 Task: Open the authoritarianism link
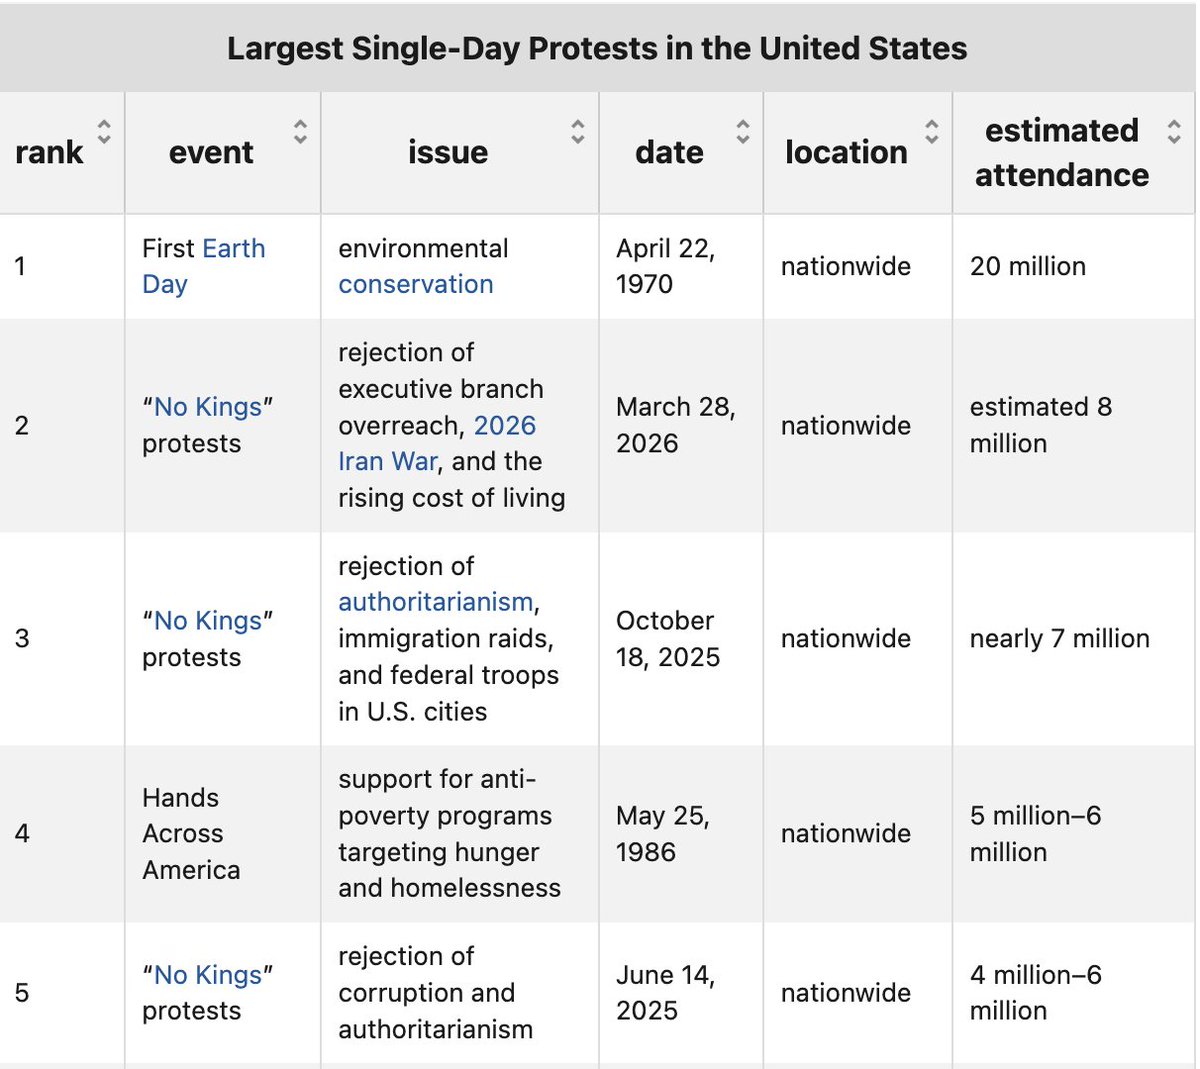click(x=436, y=602)
